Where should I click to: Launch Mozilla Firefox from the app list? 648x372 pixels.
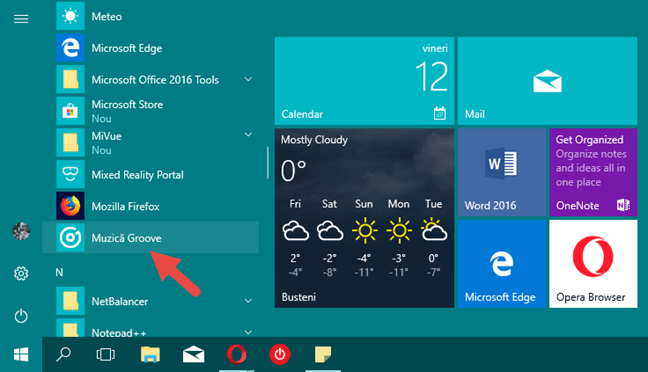(150, 206)
